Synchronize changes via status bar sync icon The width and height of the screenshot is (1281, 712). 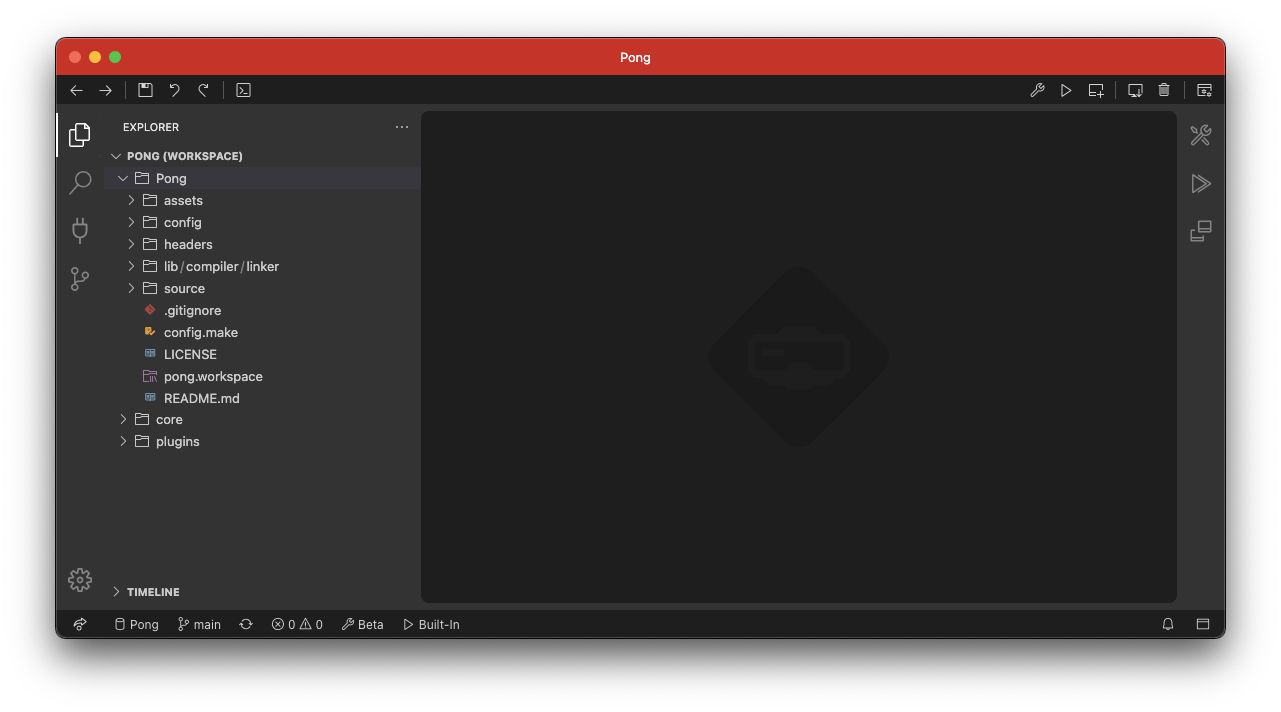click(x=246, y=624)
